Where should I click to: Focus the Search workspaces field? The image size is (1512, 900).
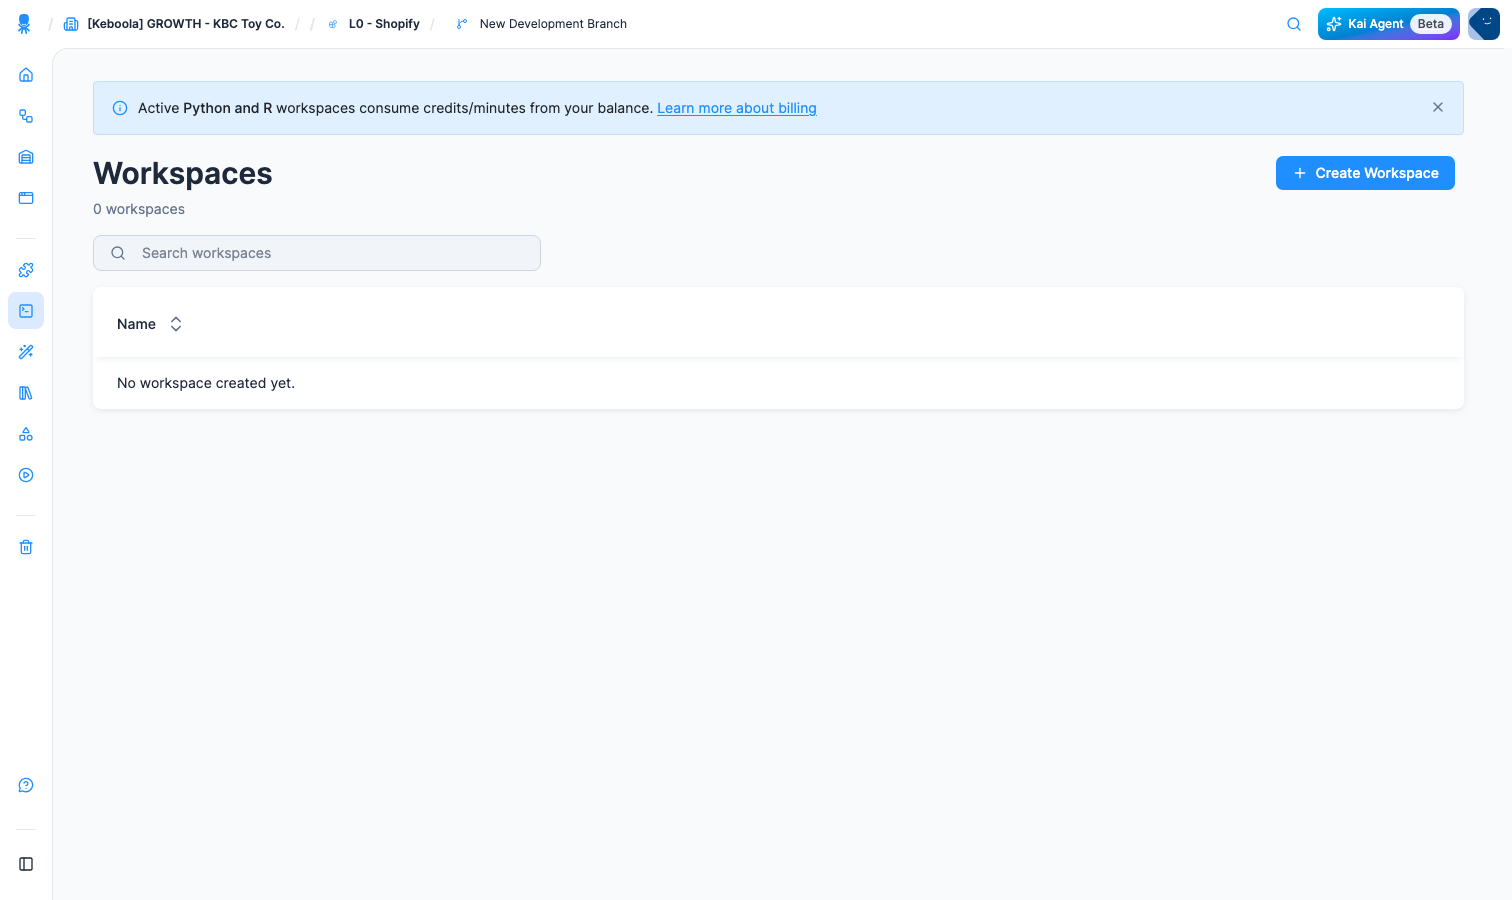[317, 253]
